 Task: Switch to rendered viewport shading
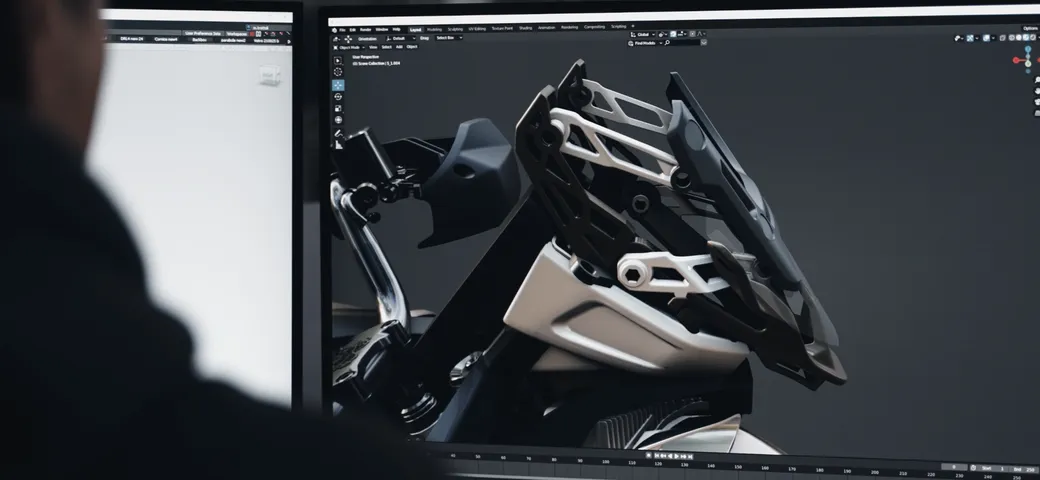click(1033, 38)
